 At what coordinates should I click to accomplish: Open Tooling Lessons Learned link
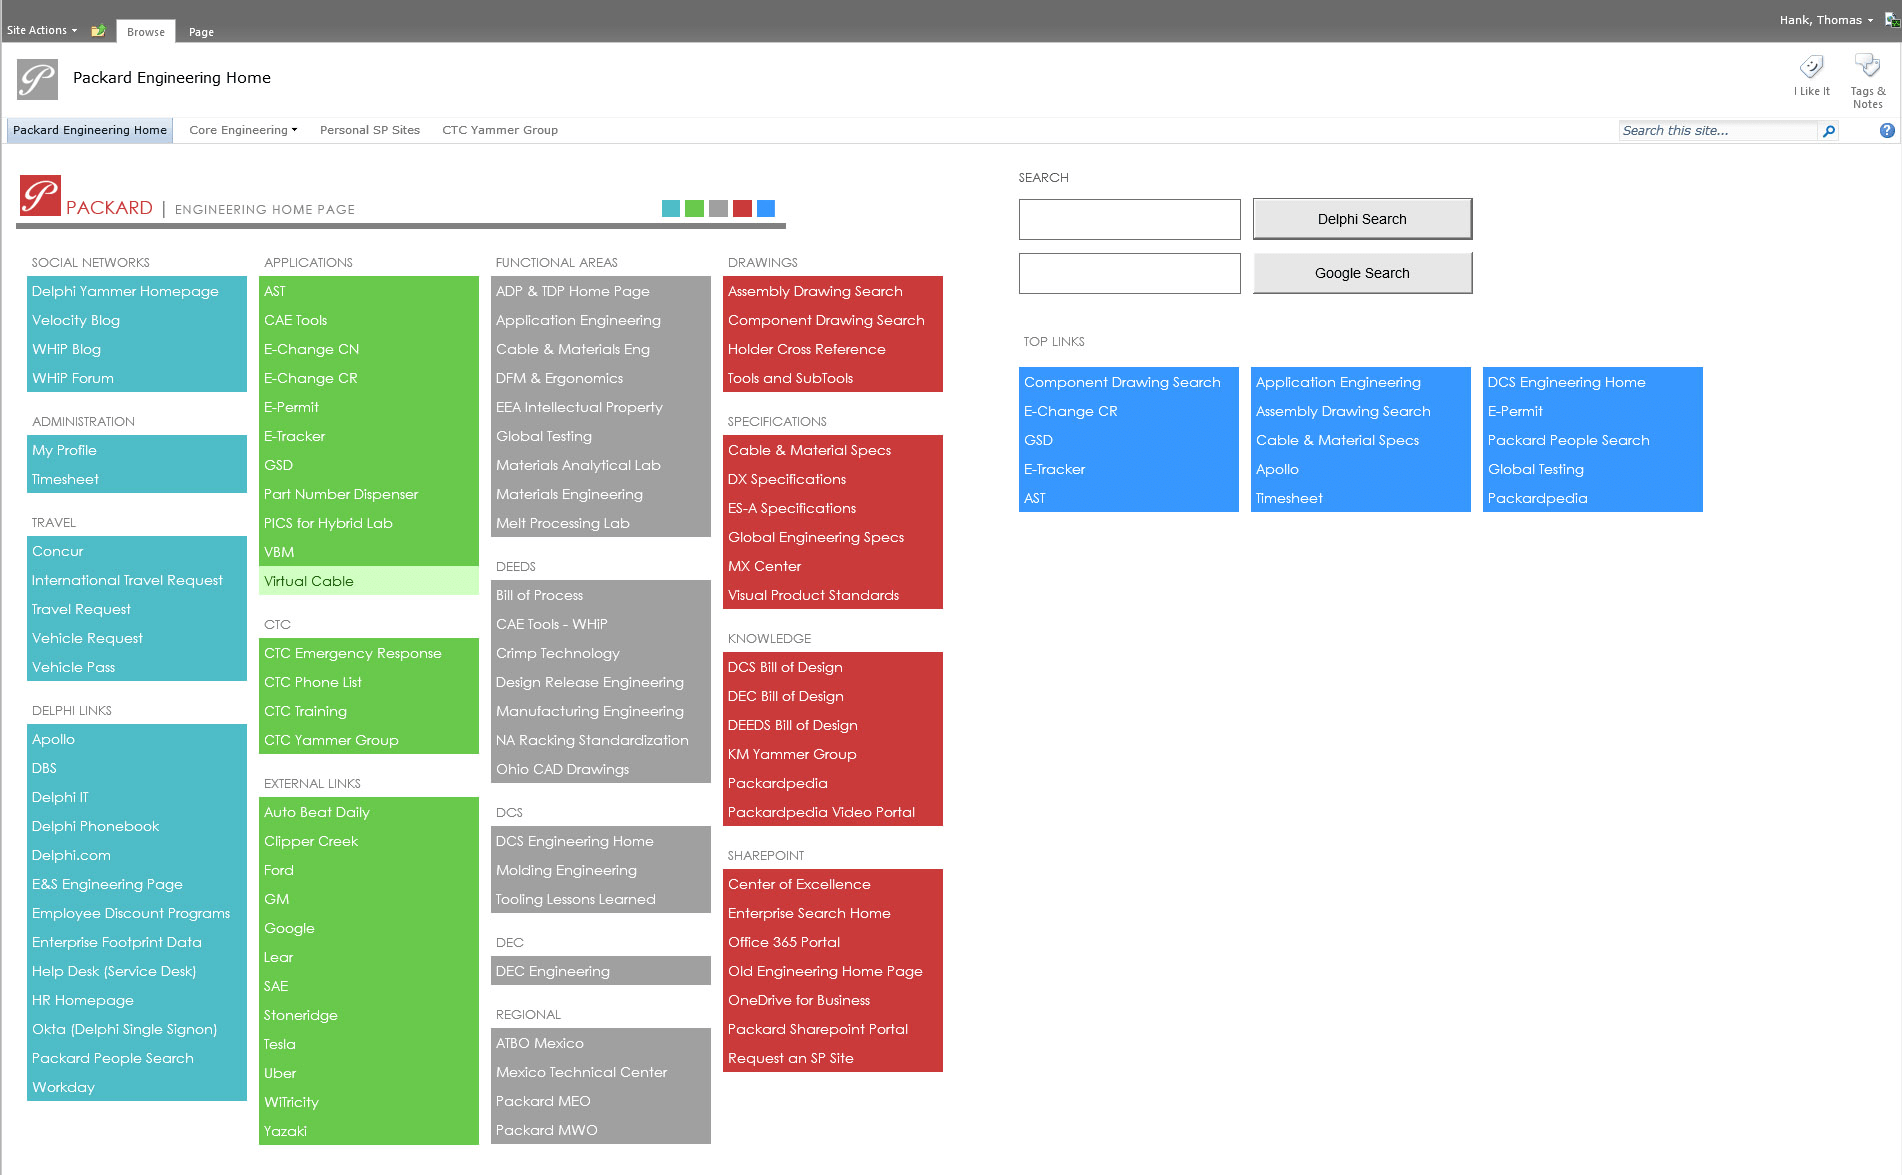(x=575, y=899)
